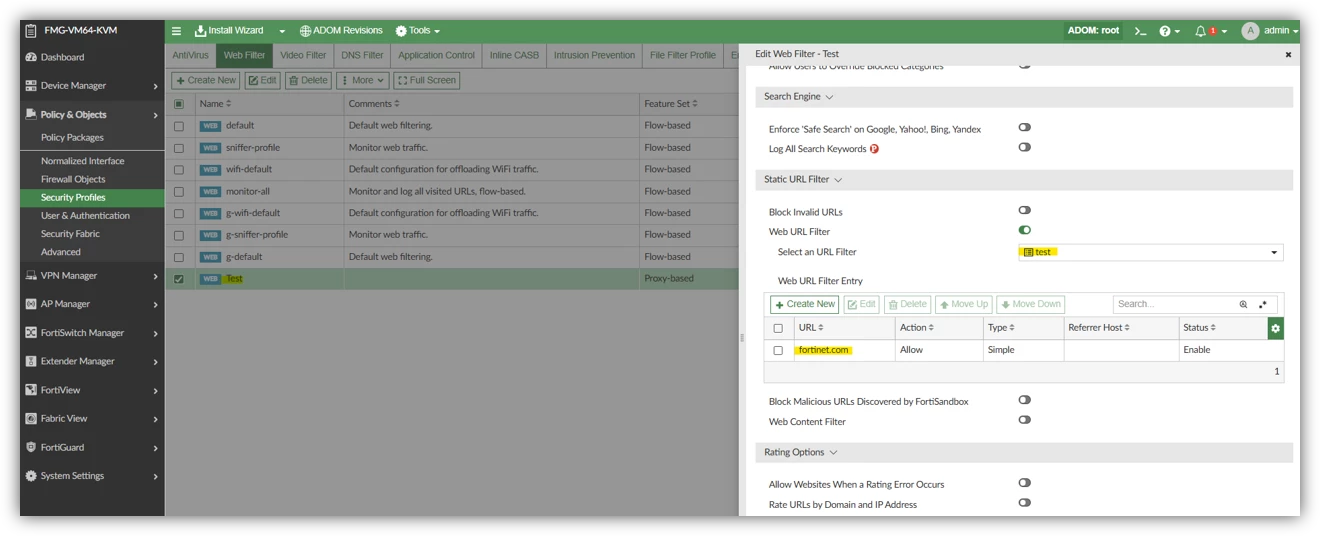Check the monitor-all profile checkbox
Viewport: 1320px width, 536px height.
click(x=179, y=192)
